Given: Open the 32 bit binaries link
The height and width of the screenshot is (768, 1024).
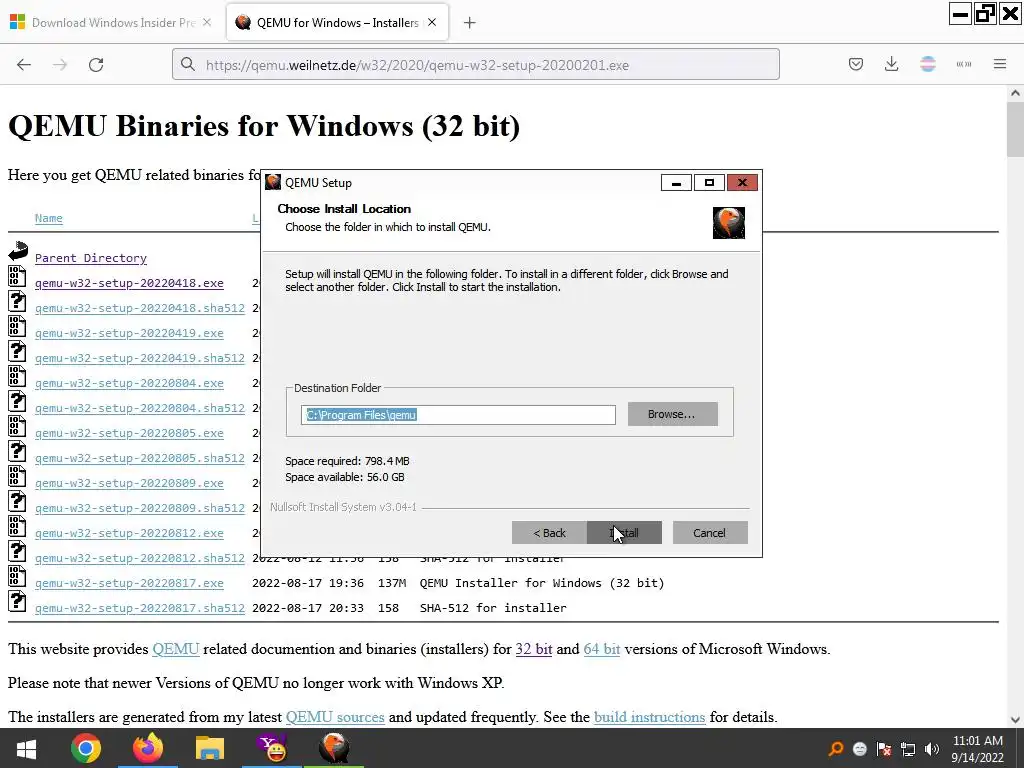Looking at the screenshot, I should [534, 649].
